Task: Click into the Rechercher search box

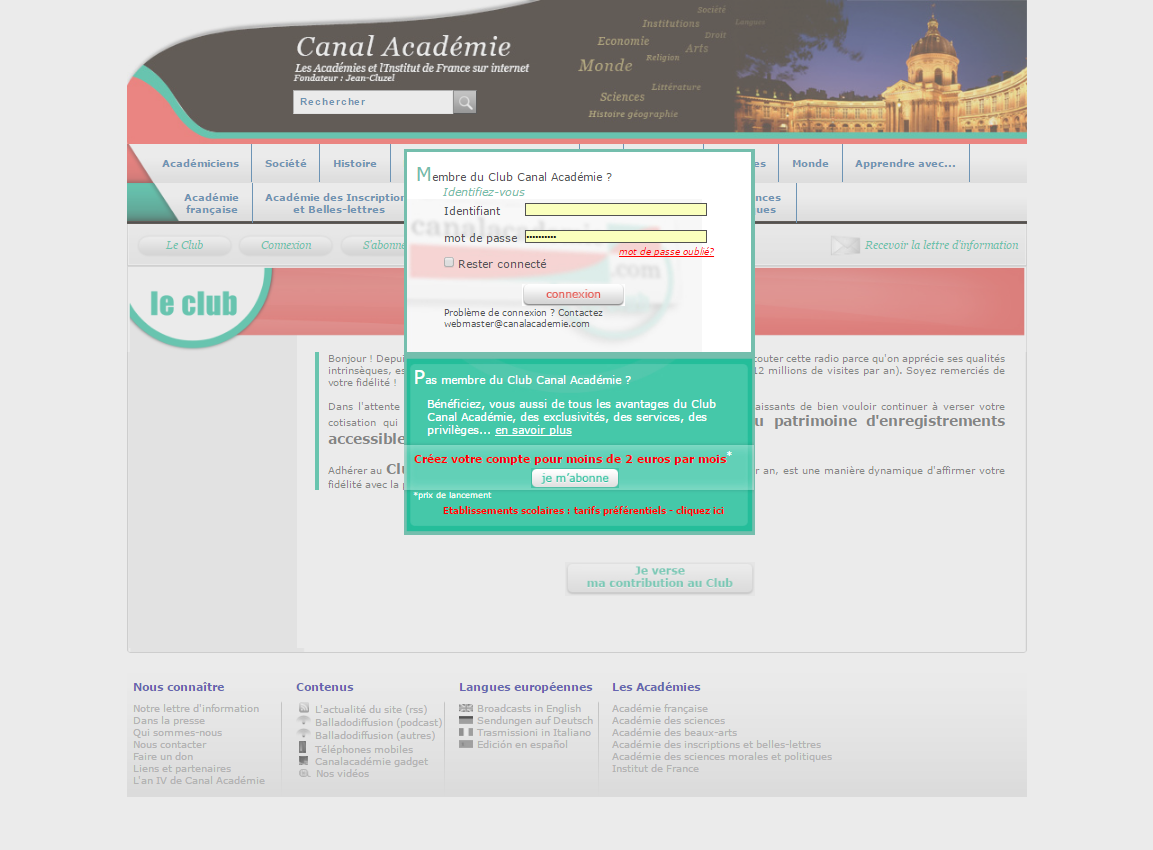Action: (373, 102)
